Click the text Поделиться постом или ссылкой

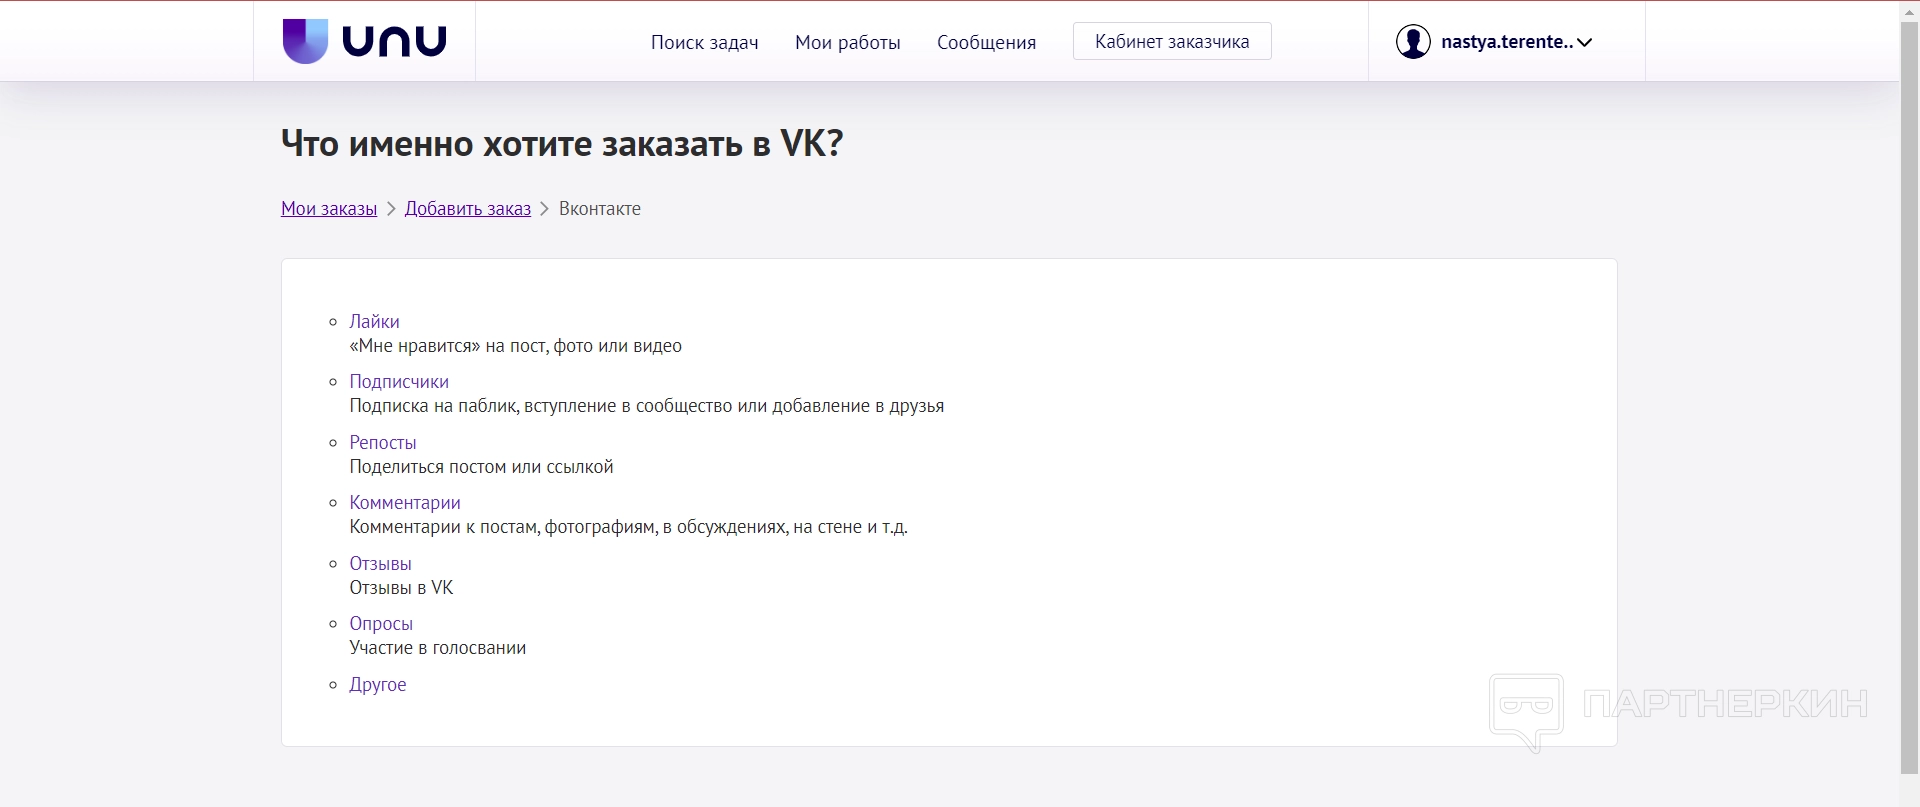click(x=481, y=467)
